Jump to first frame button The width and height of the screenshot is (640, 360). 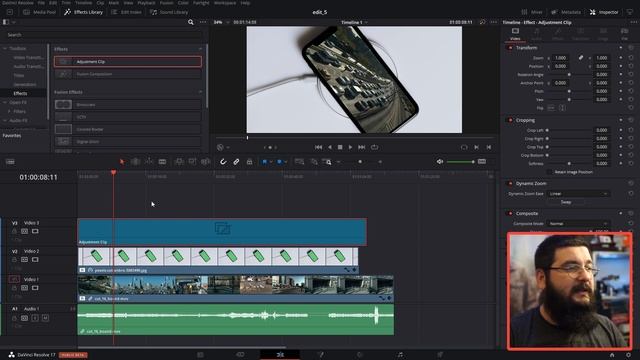(318, 147)
